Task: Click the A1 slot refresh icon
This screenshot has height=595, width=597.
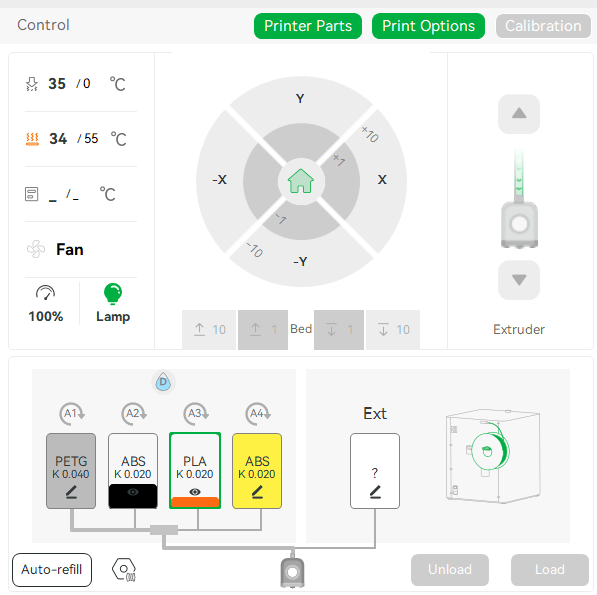Action: [x=72, y=413]
